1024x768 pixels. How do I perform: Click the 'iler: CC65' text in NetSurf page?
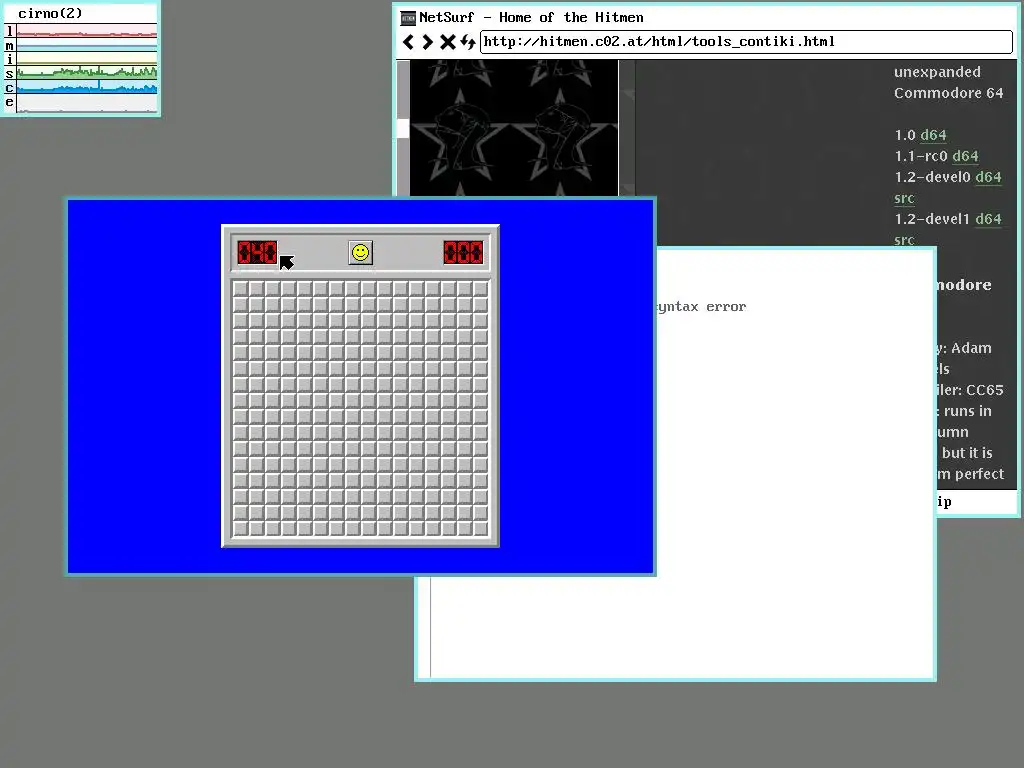970,391
